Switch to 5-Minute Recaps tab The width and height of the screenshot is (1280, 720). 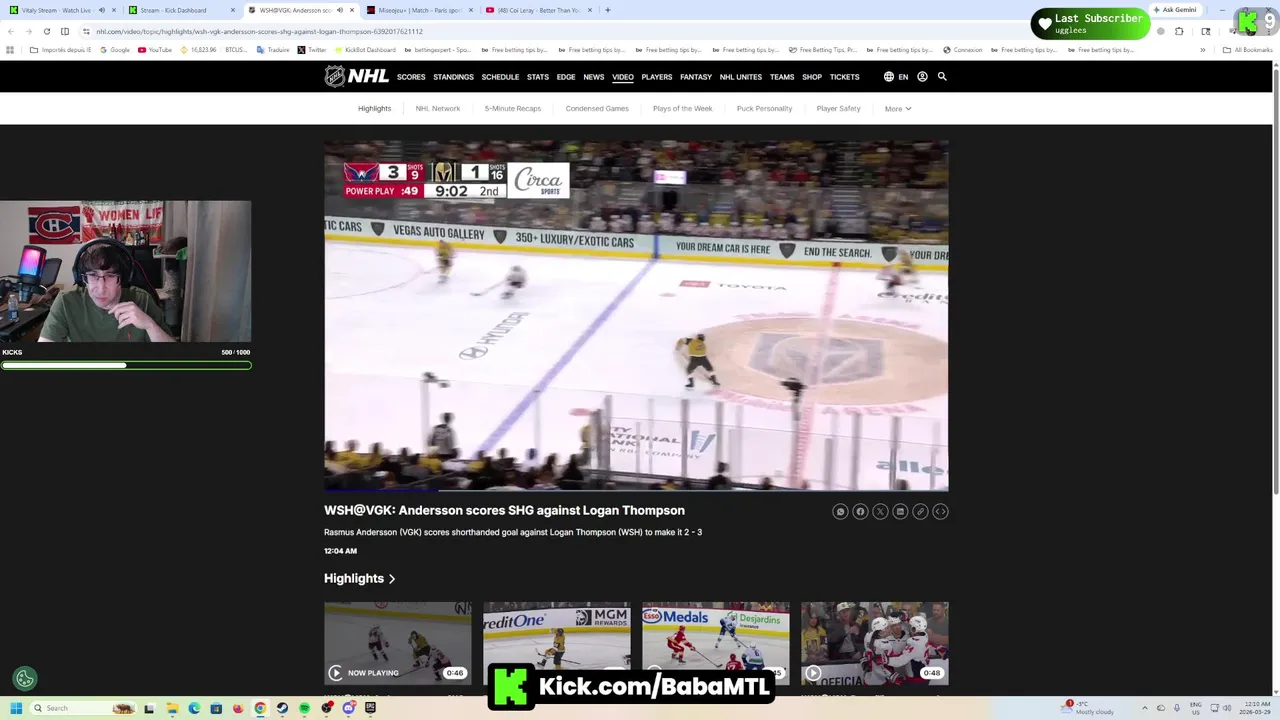pyautogui.click(x=513, y=108)
